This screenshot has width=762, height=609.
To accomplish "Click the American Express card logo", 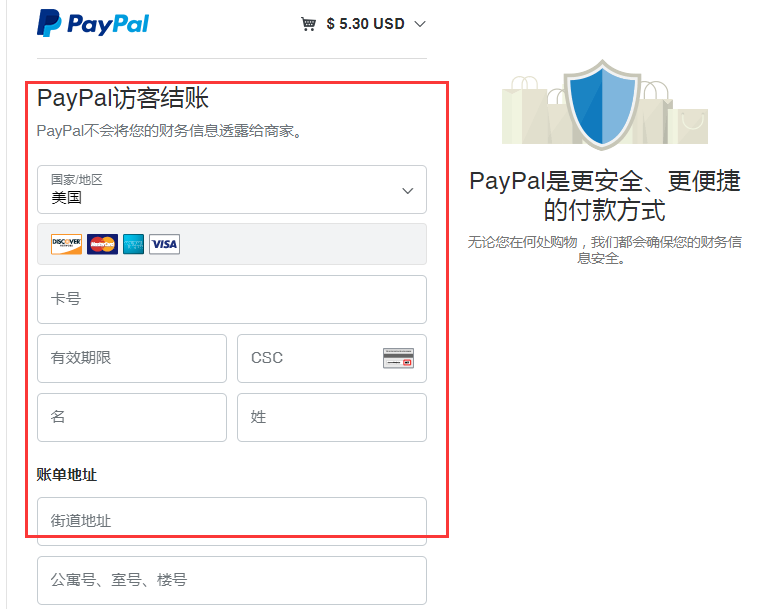I will click(x=134, y=244).
